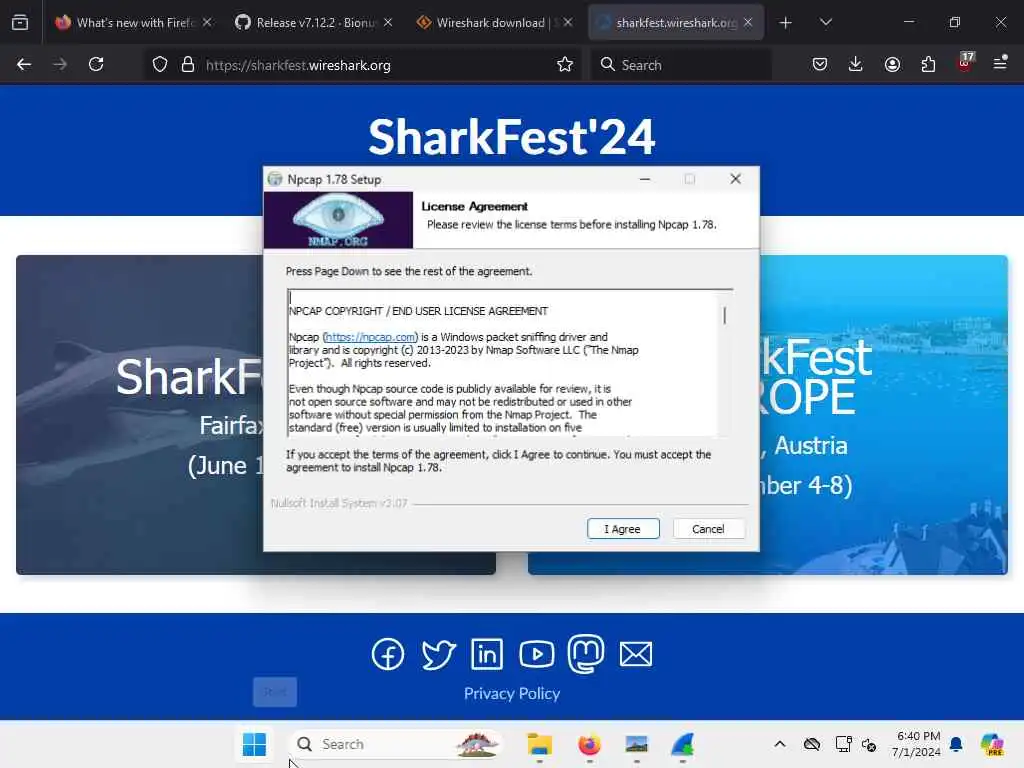Open Copilot preview taskbar icon
This screenshot has width=1024, height=768.
click(x=992, y=744)
